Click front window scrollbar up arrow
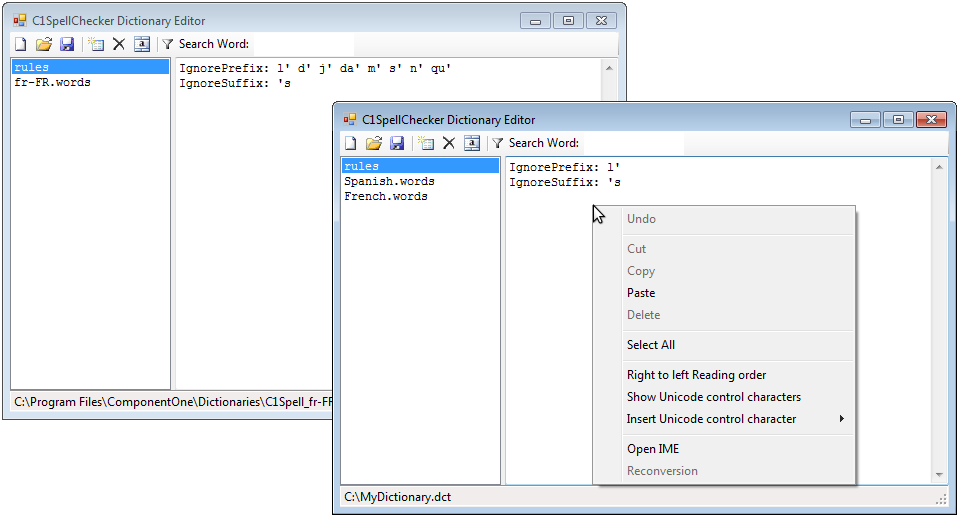The height and width of the screenshot is (519, 961). 939,167
